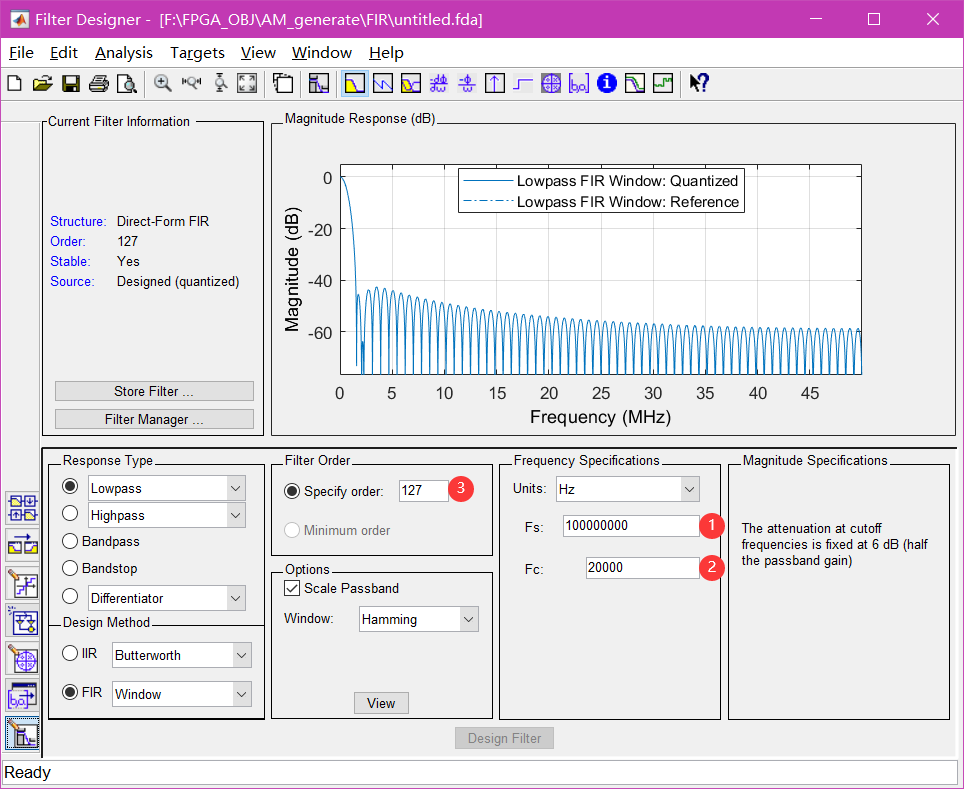Click in the Fc cutoff frequency field
Viewport: 964px width, 789px height.
pyautogui.click(x=642, y=568)
